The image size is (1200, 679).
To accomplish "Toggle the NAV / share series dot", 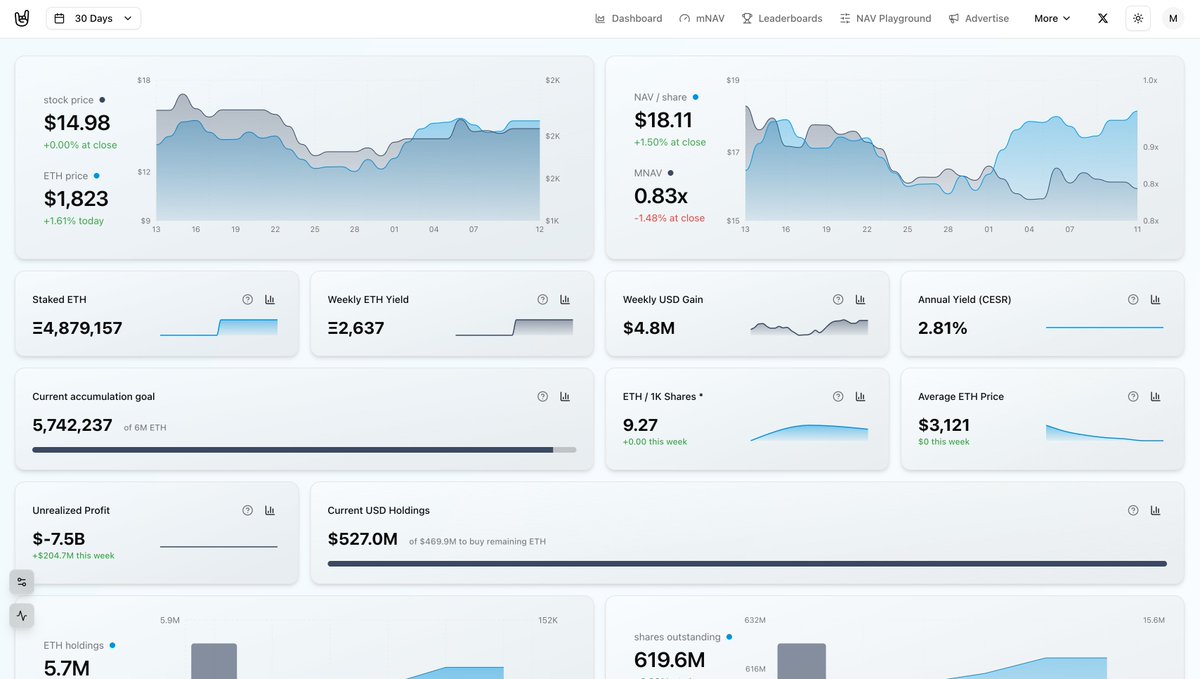I will coord(696,97).
